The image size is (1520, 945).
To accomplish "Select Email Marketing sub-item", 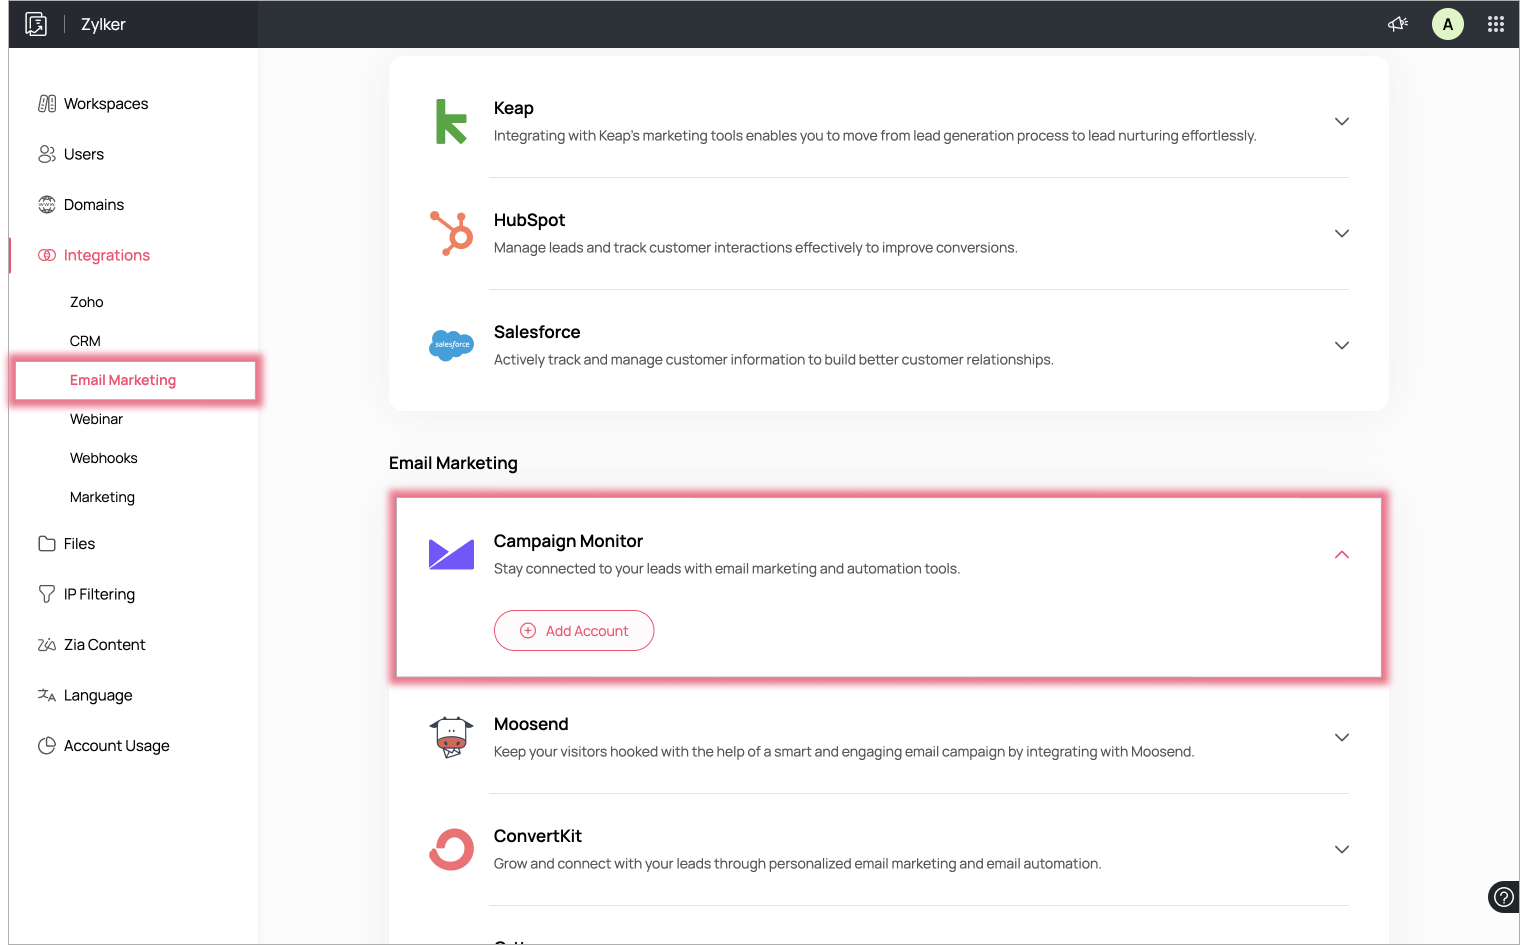I will pyautogui.click(x=123, y=380).
